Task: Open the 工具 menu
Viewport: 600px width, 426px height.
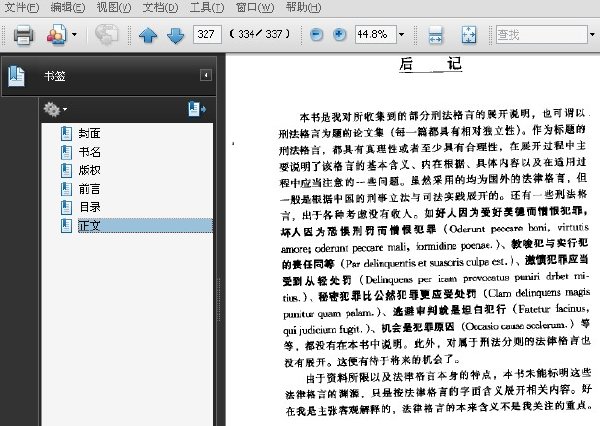Action: click(207, 7)
